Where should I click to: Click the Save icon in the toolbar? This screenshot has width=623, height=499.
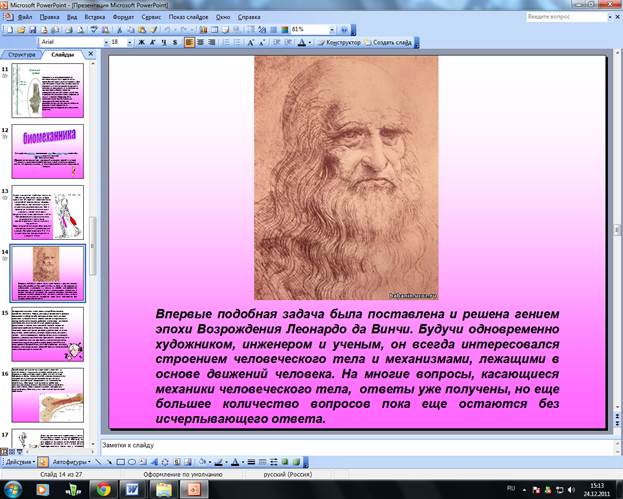pyautogui.click(x=34, y=30)
